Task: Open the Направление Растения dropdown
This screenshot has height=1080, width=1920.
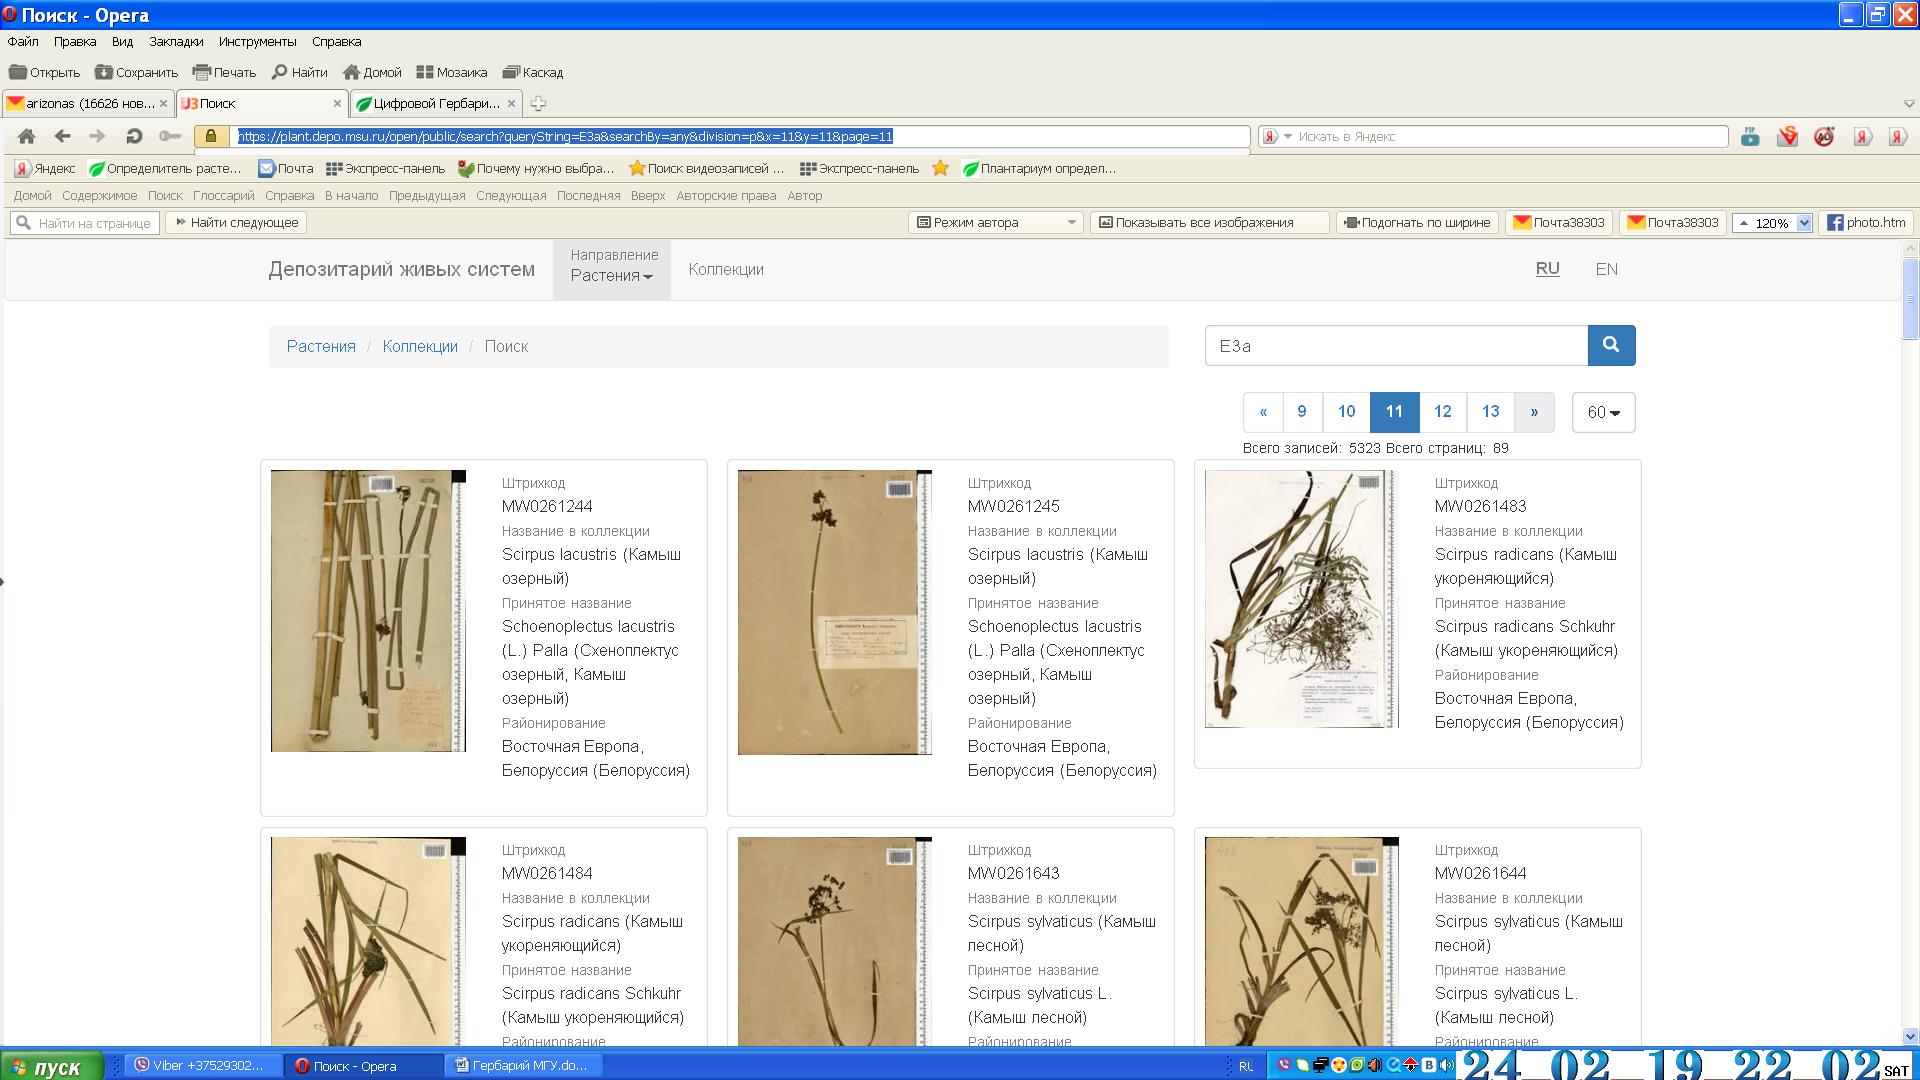Action: click(611, 268)
